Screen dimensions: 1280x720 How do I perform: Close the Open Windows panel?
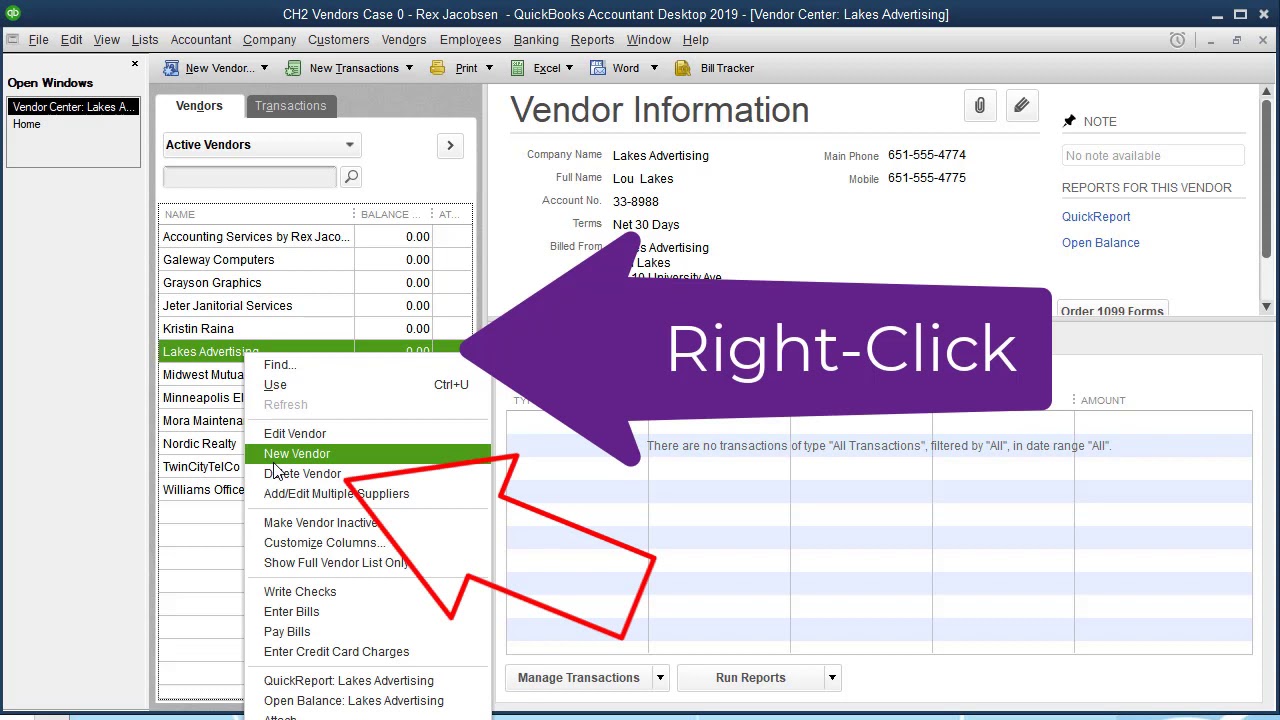135,64
